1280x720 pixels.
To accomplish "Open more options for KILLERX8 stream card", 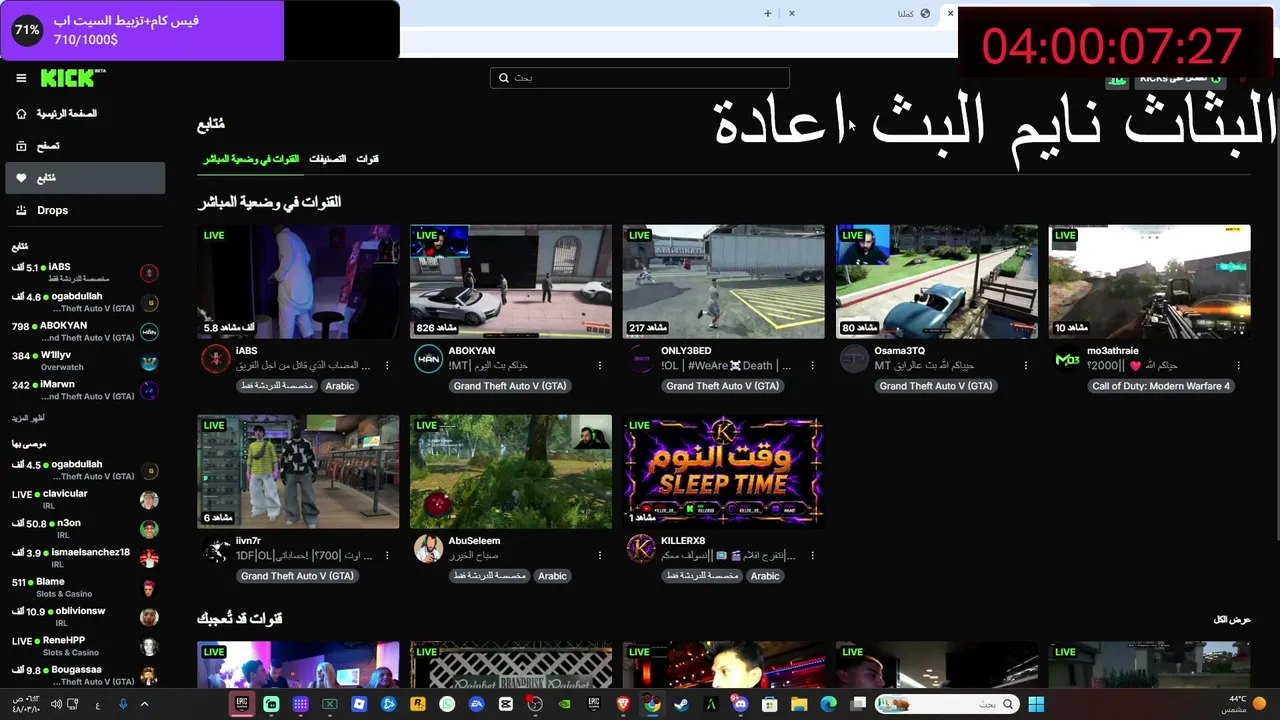I will [813, 556].
